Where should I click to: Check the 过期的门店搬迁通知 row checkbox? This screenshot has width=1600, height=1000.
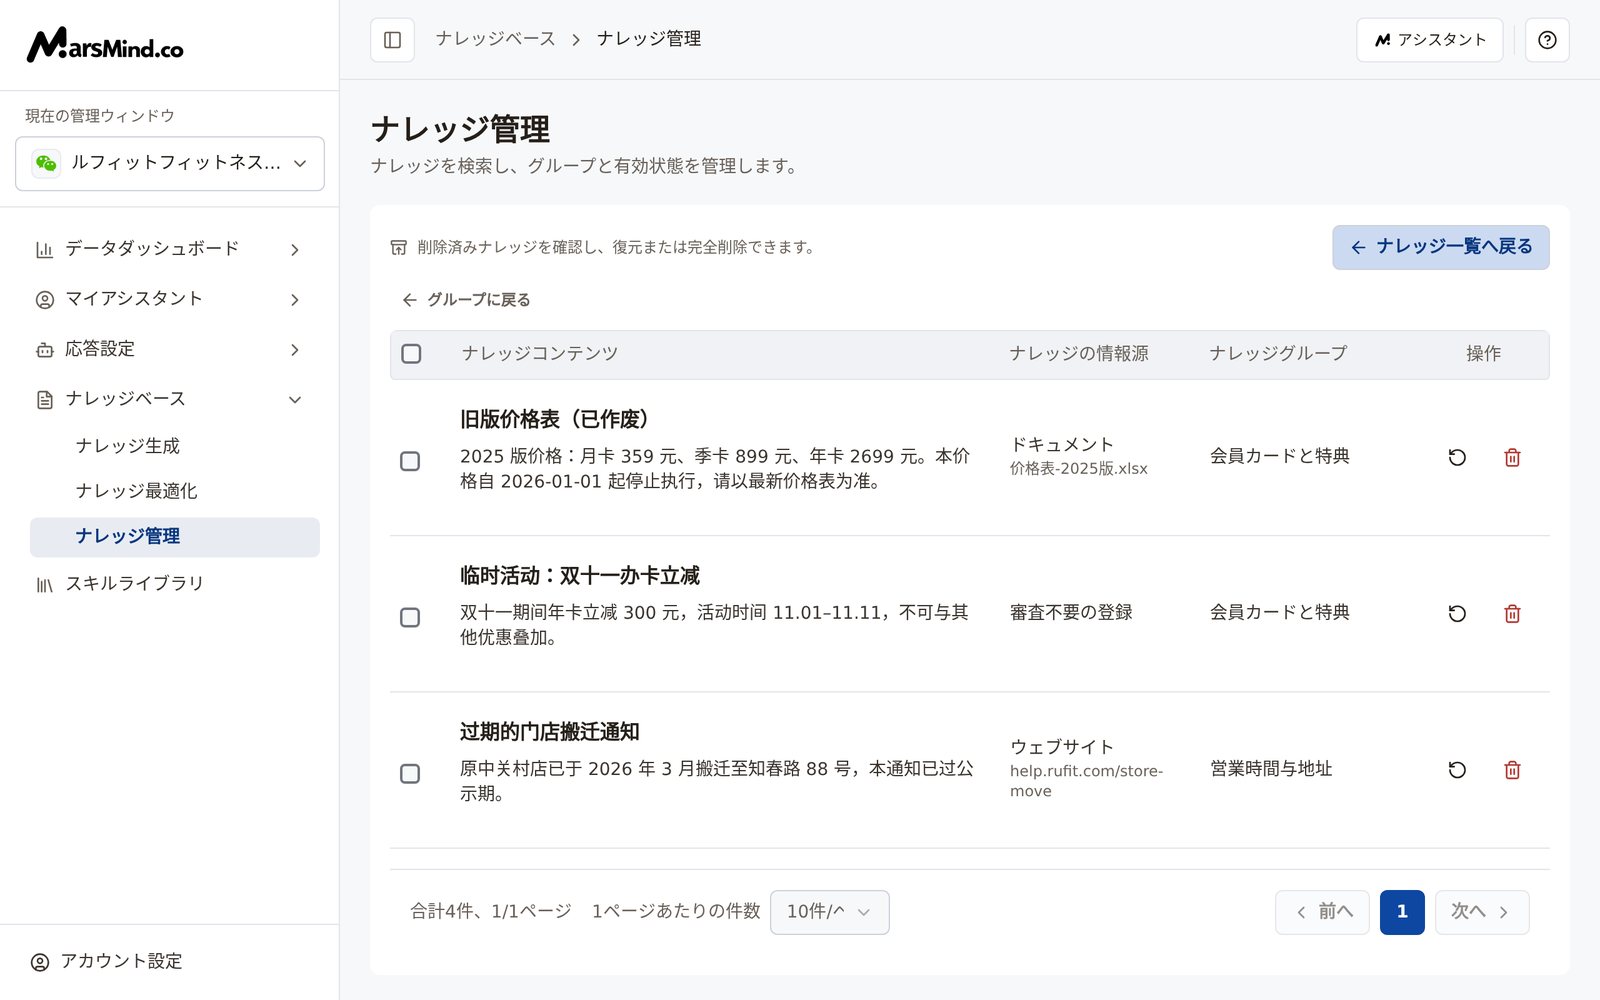(410, 773)
